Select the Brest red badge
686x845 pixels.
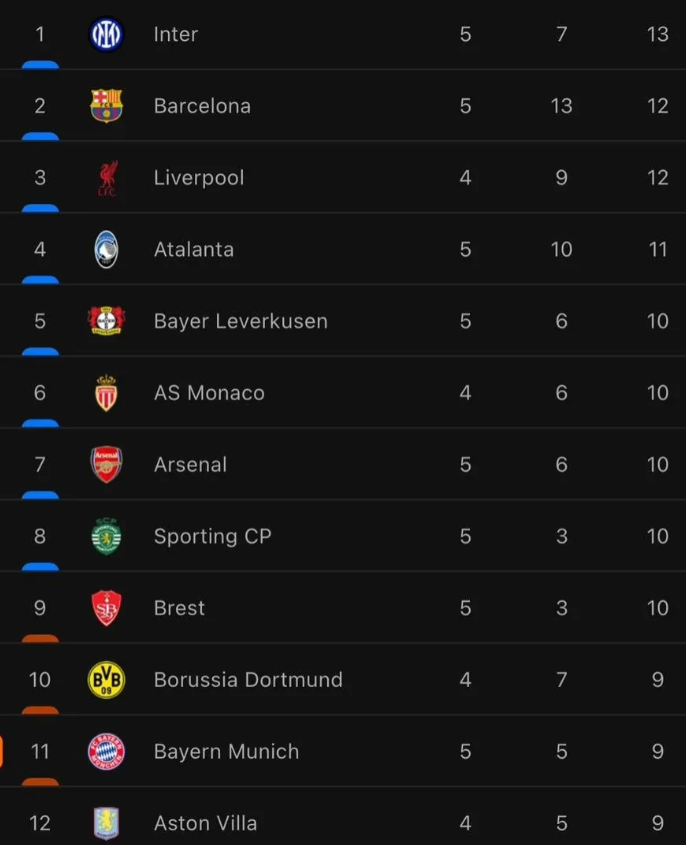coord(106,608)
